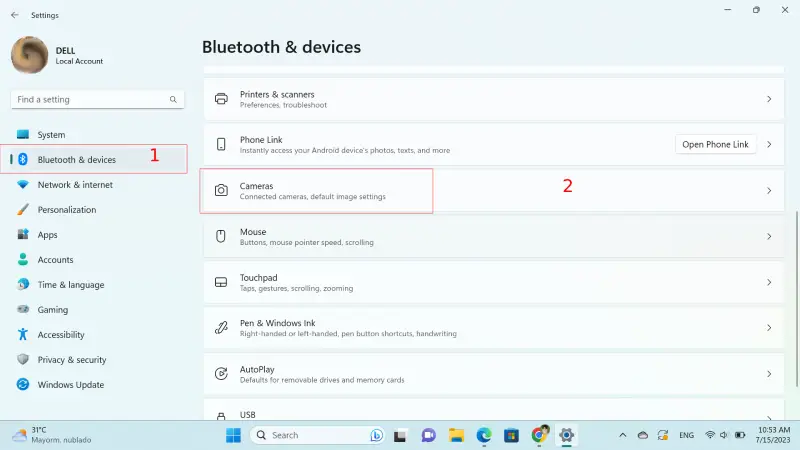Click the Find a setting search box
800x450 pixels.
(97, 99)
